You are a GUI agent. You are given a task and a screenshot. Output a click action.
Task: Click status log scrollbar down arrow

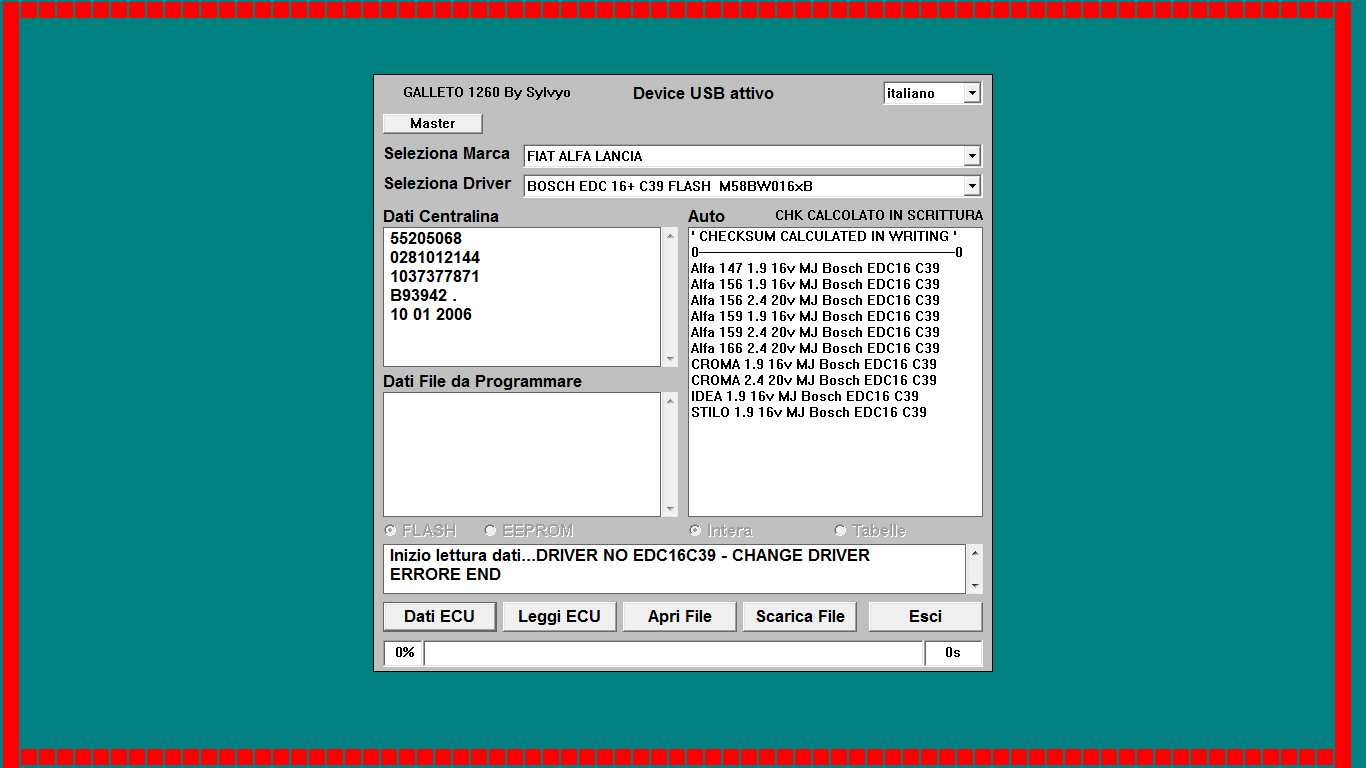(x=975, y=585)
